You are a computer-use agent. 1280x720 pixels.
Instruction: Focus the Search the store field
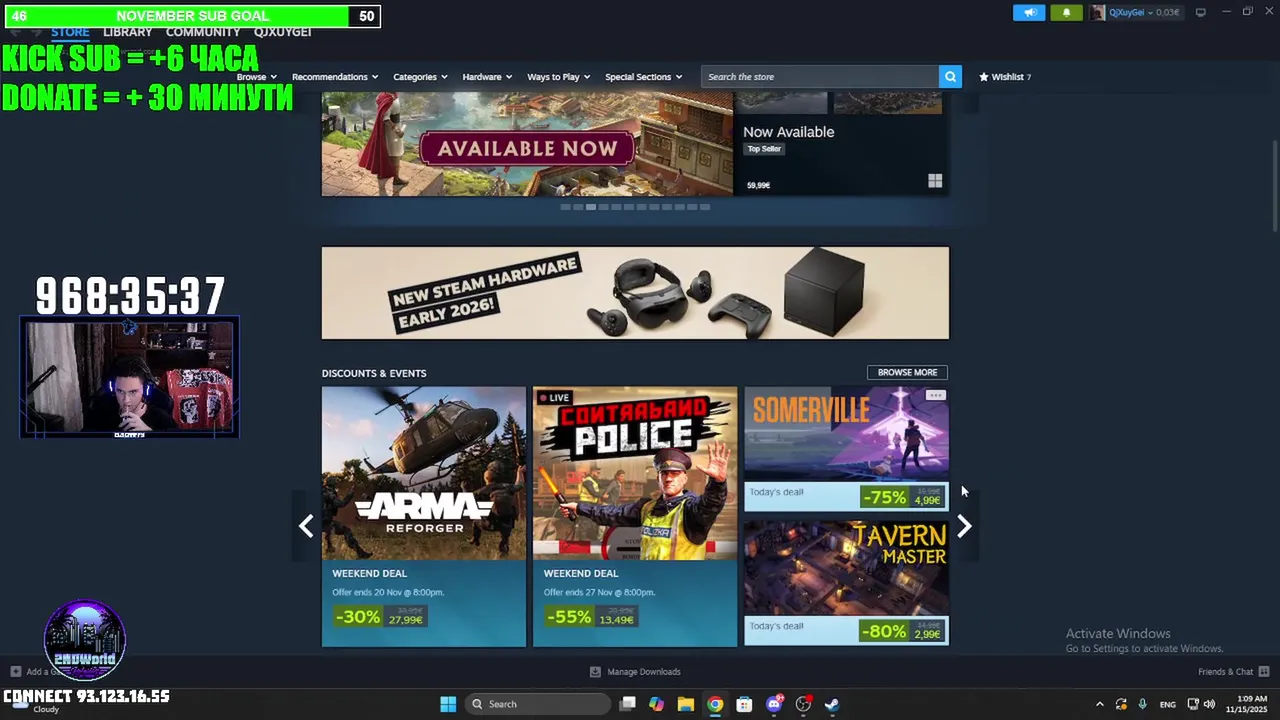tap(820, 76)
